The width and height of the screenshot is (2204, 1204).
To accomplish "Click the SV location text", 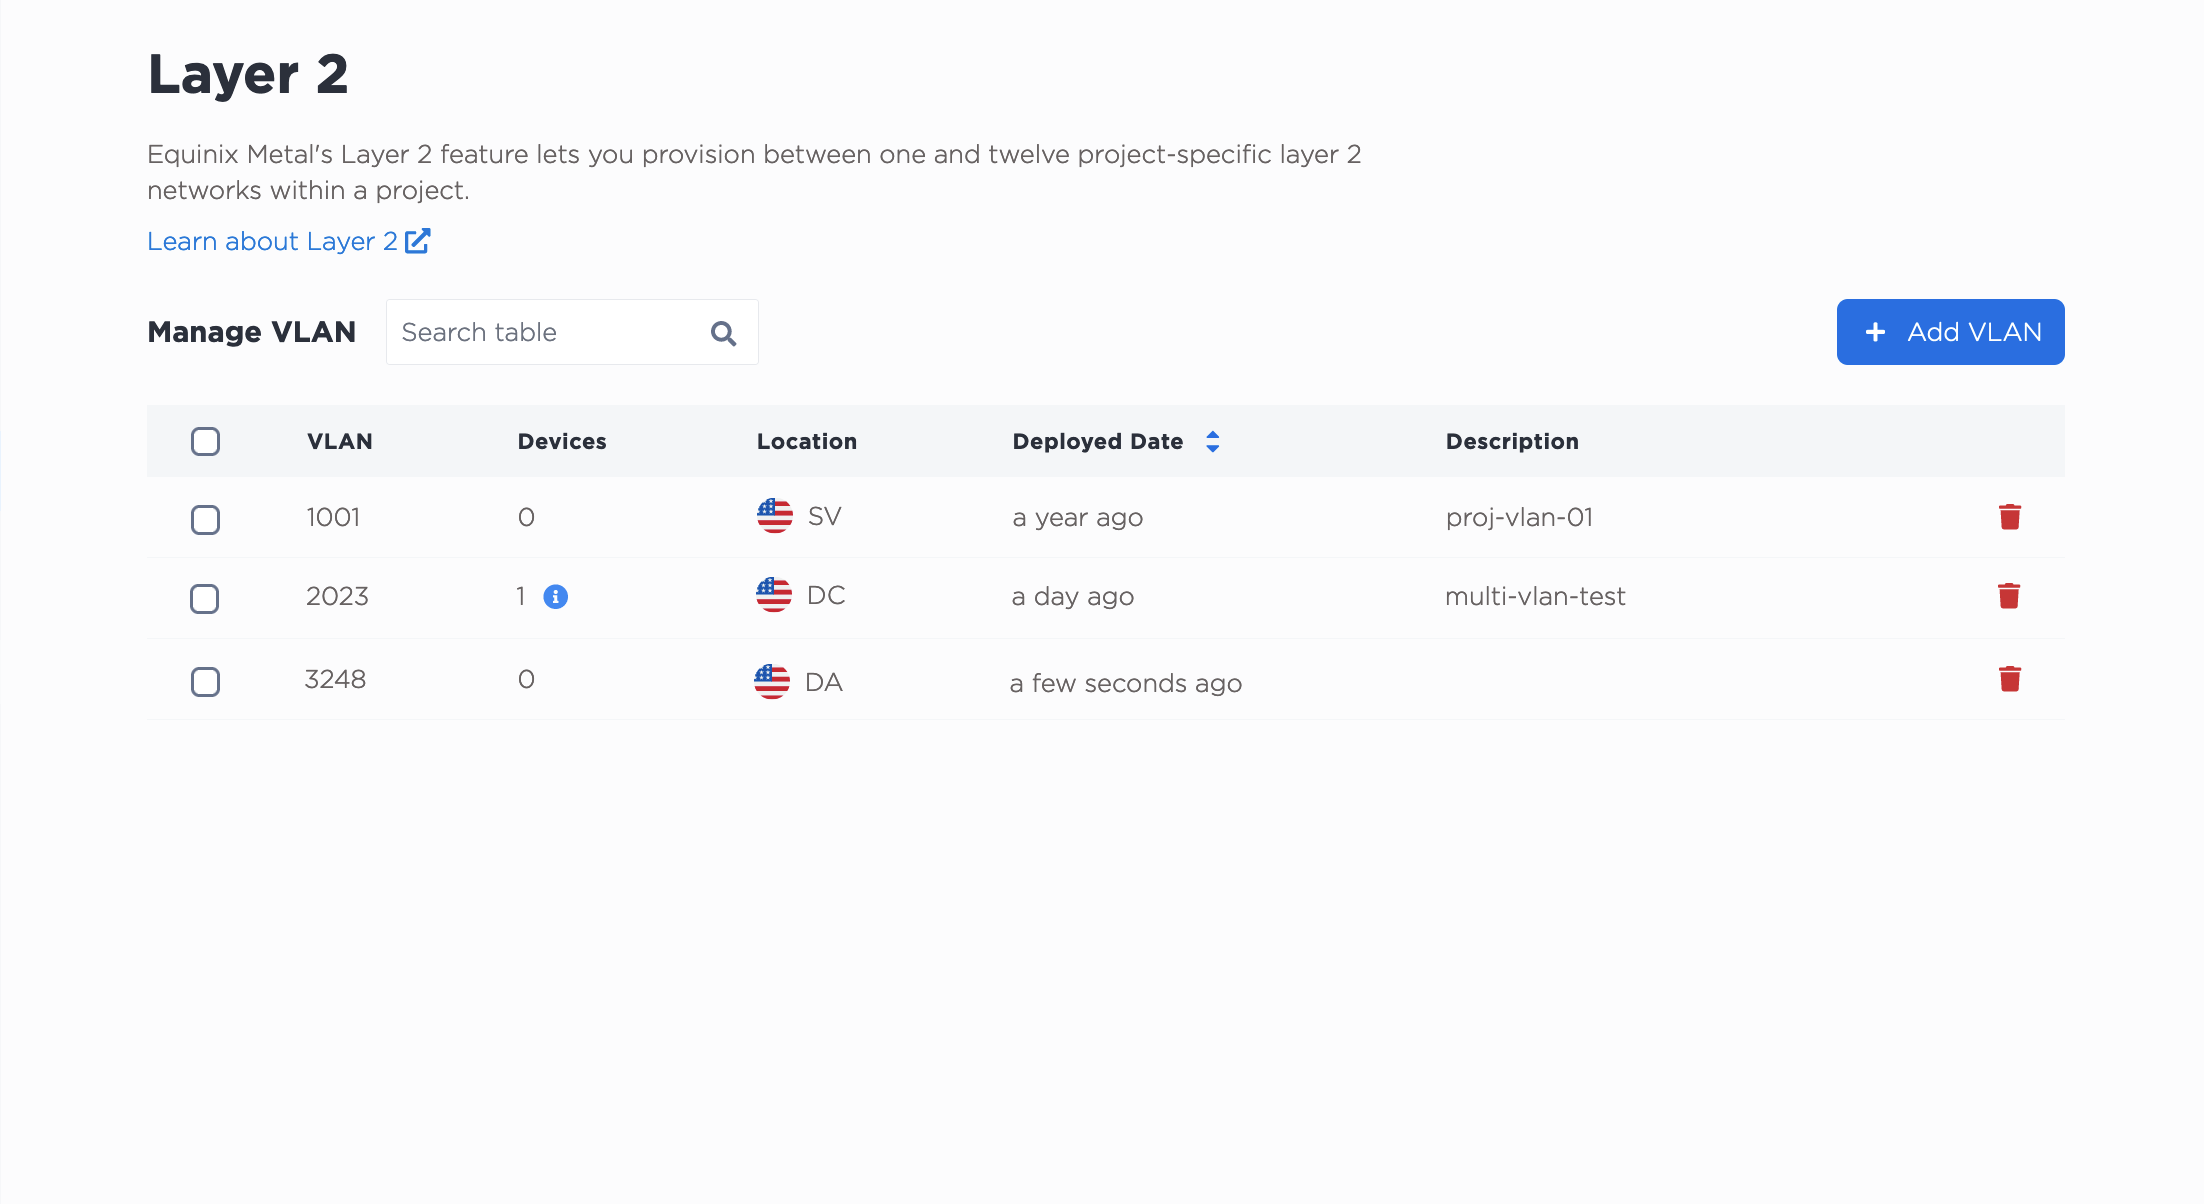I will pos(825,516).
